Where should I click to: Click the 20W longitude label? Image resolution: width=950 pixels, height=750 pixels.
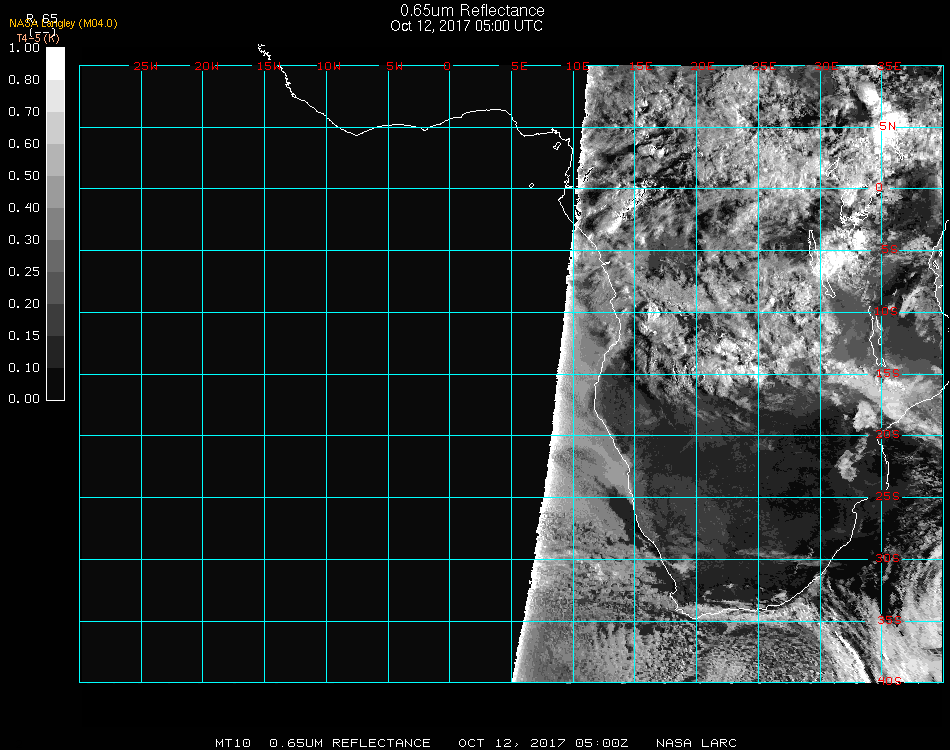(x=207, y=66)
